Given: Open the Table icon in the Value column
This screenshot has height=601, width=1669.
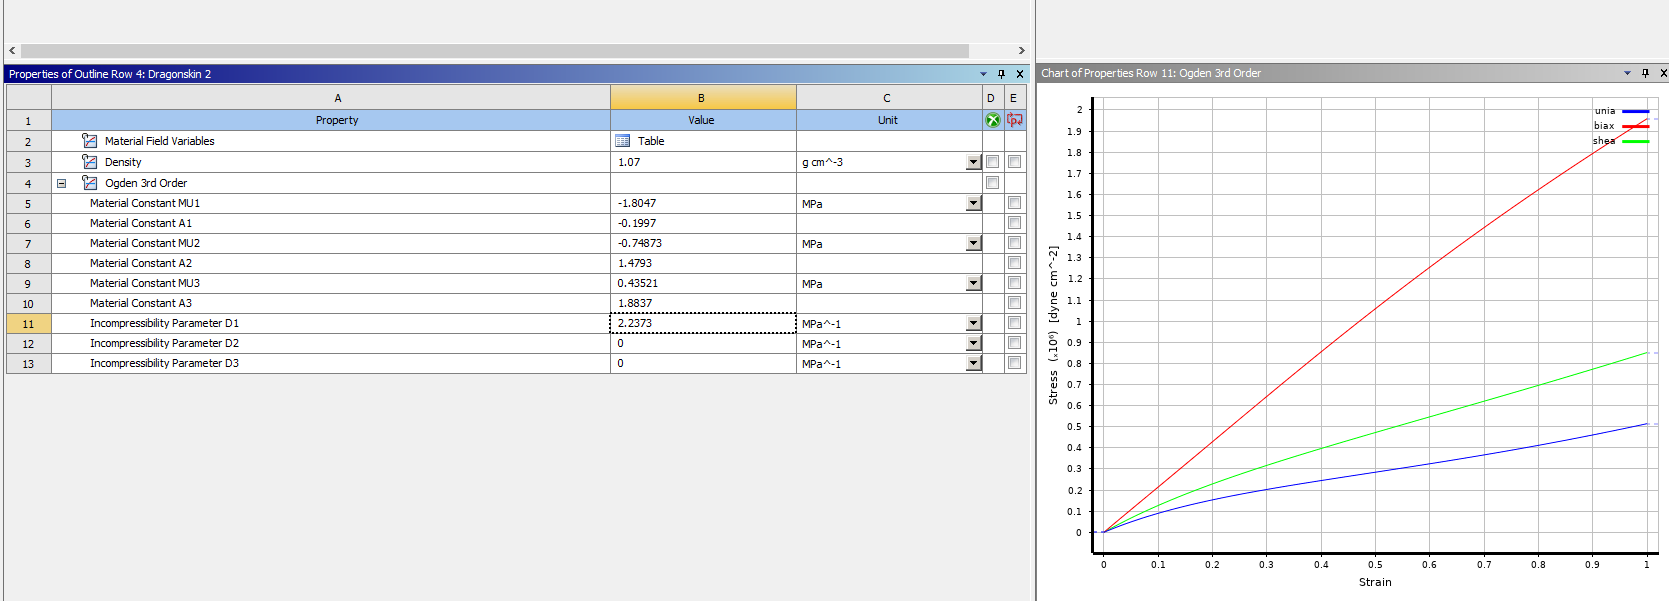Looking at the screenshot, I should tap(623, 141).
